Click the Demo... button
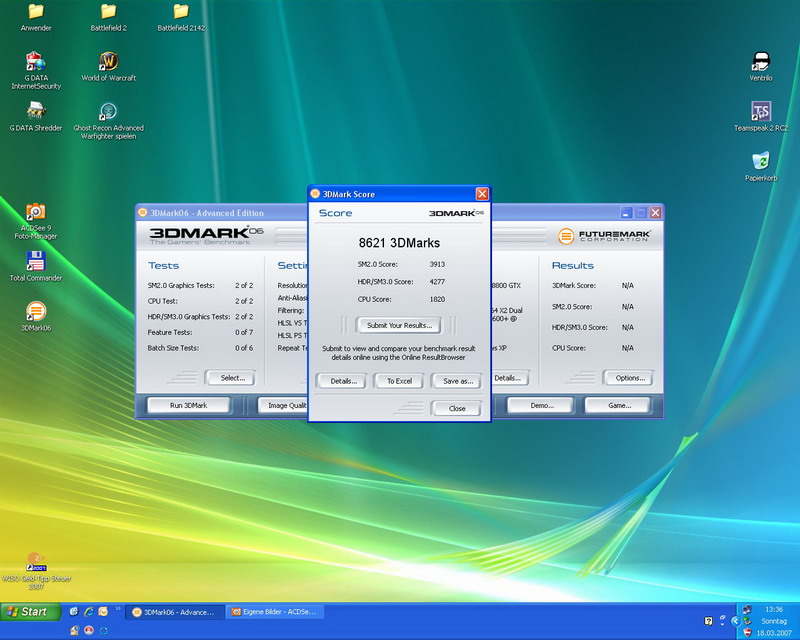 click(541, 405)
